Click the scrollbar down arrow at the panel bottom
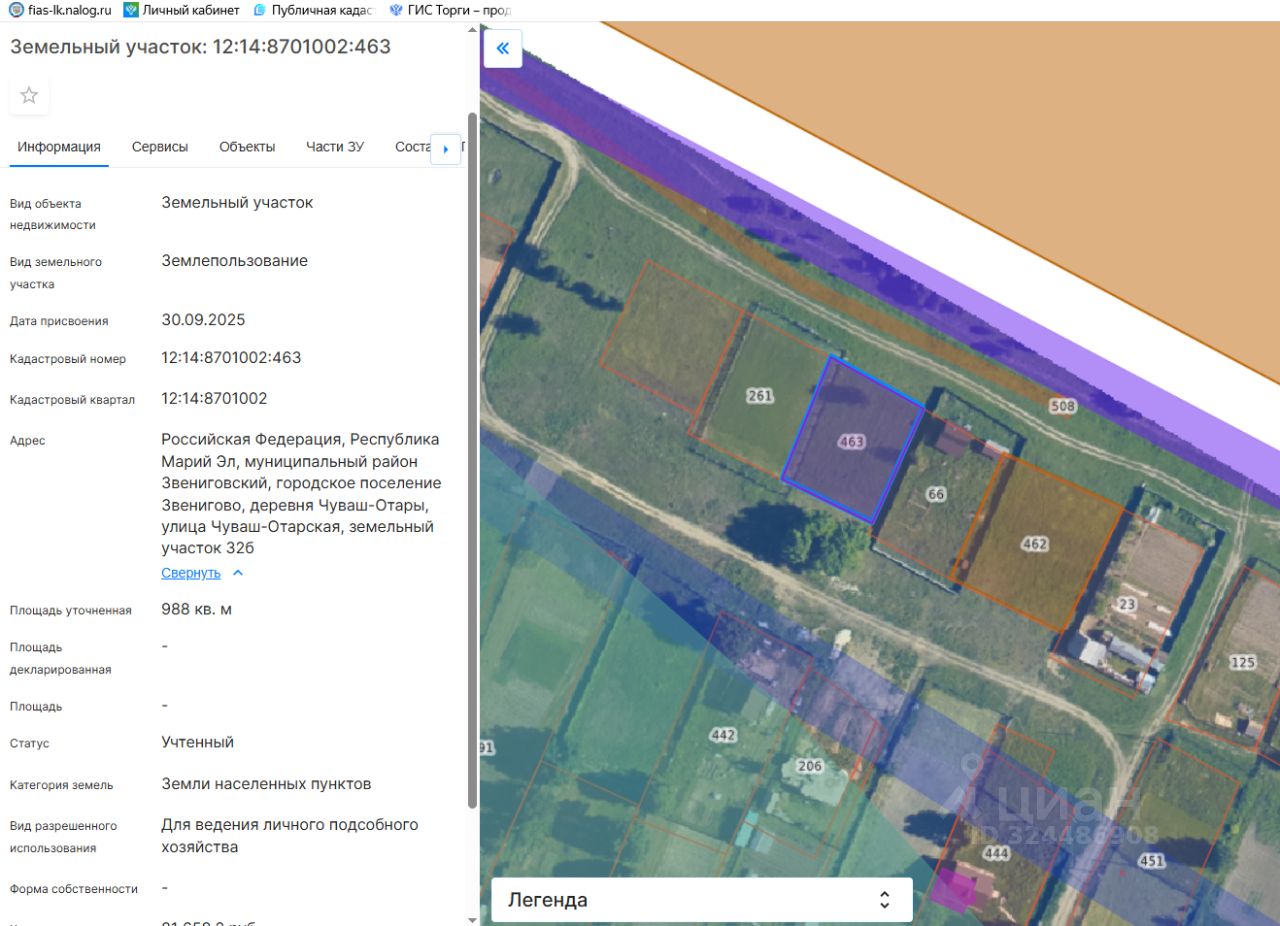The height and width of the screenshot is (926, 1280). tap(473, 919)
